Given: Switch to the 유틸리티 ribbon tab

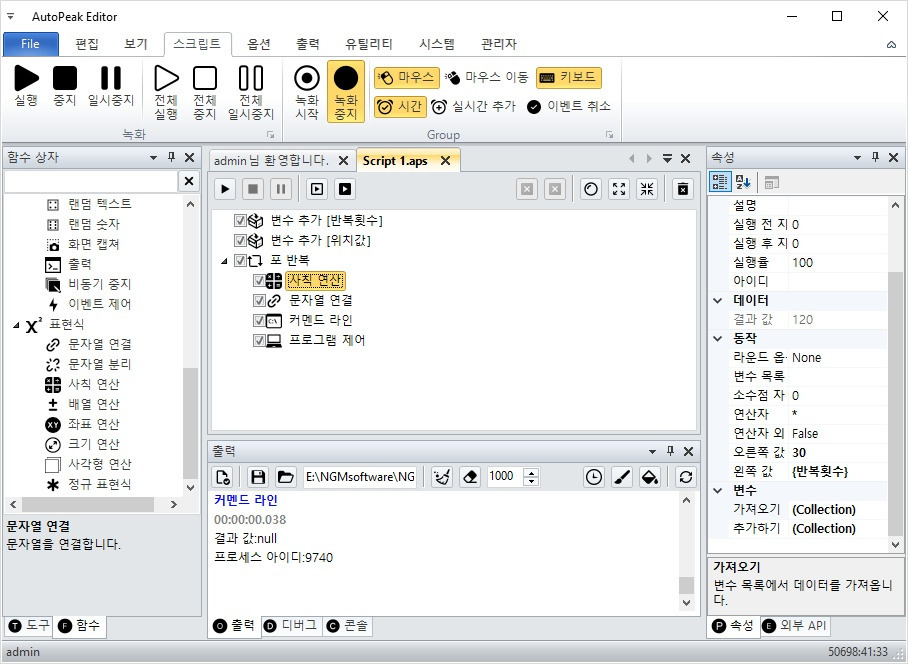Looking at the screenshot, I should (x=369, y=44).
